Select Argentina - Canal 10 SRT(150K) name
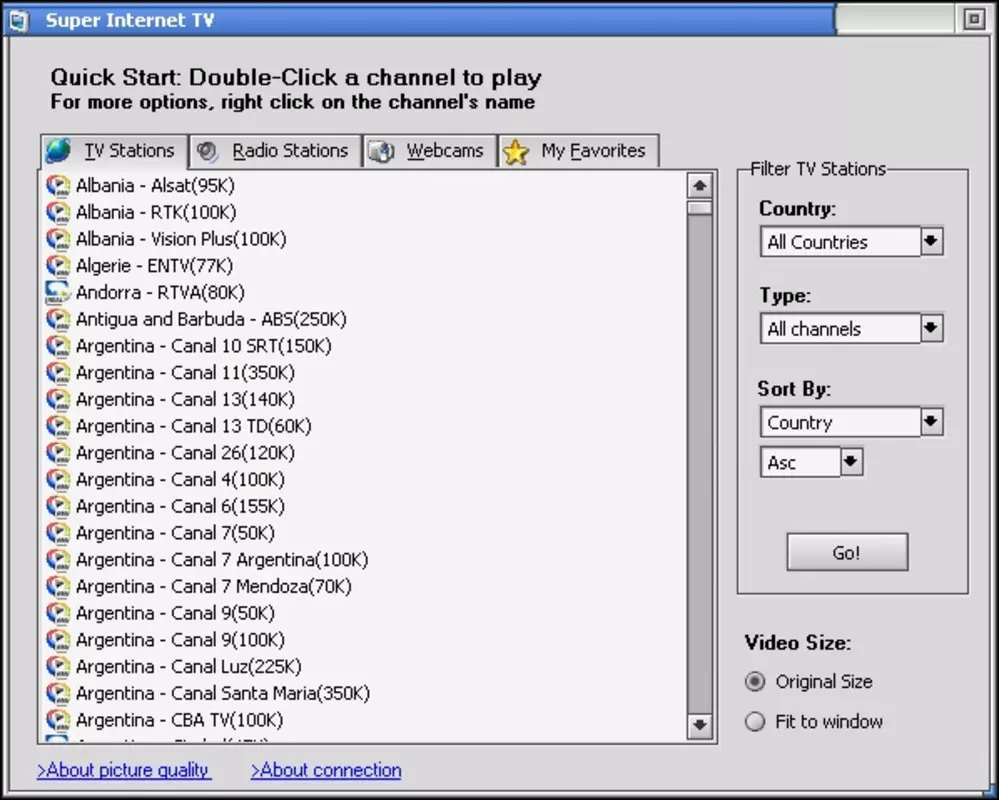The width and height of the screenshot is (999, 800). 204,346
